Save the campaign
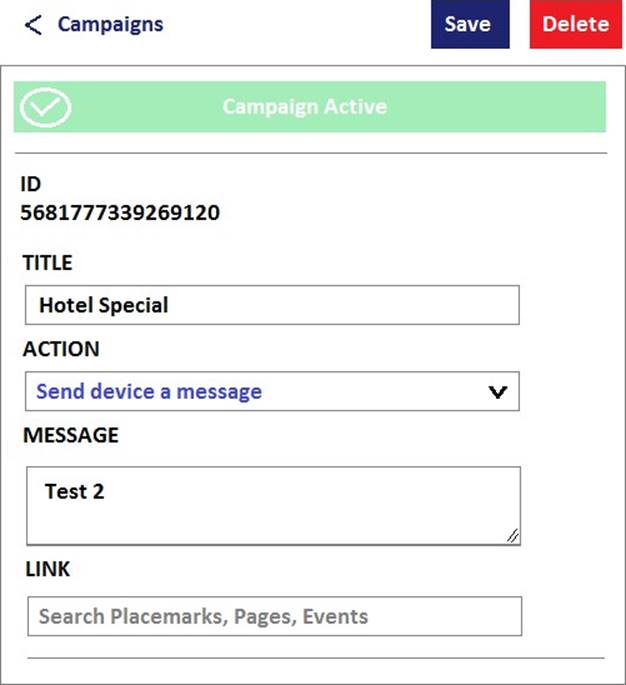 (x=470, y=24)
